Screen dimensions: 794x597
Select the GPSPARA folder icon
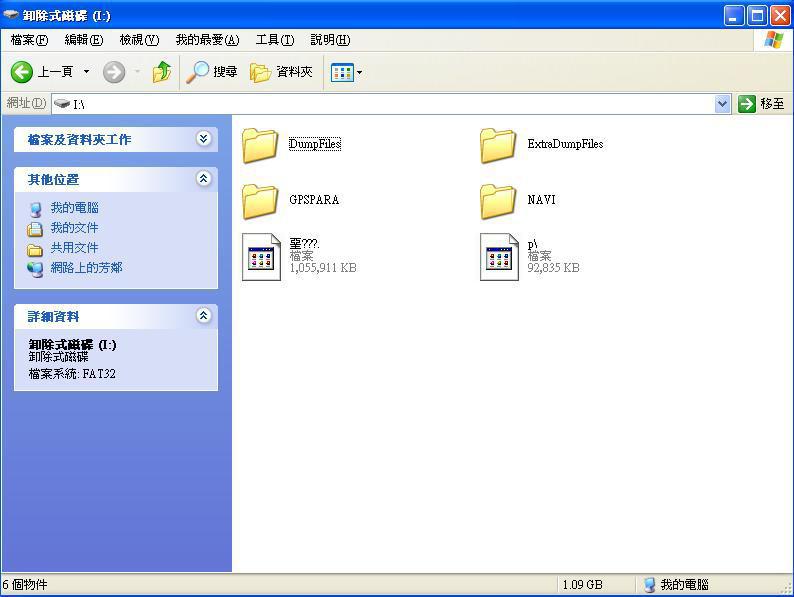260,201
